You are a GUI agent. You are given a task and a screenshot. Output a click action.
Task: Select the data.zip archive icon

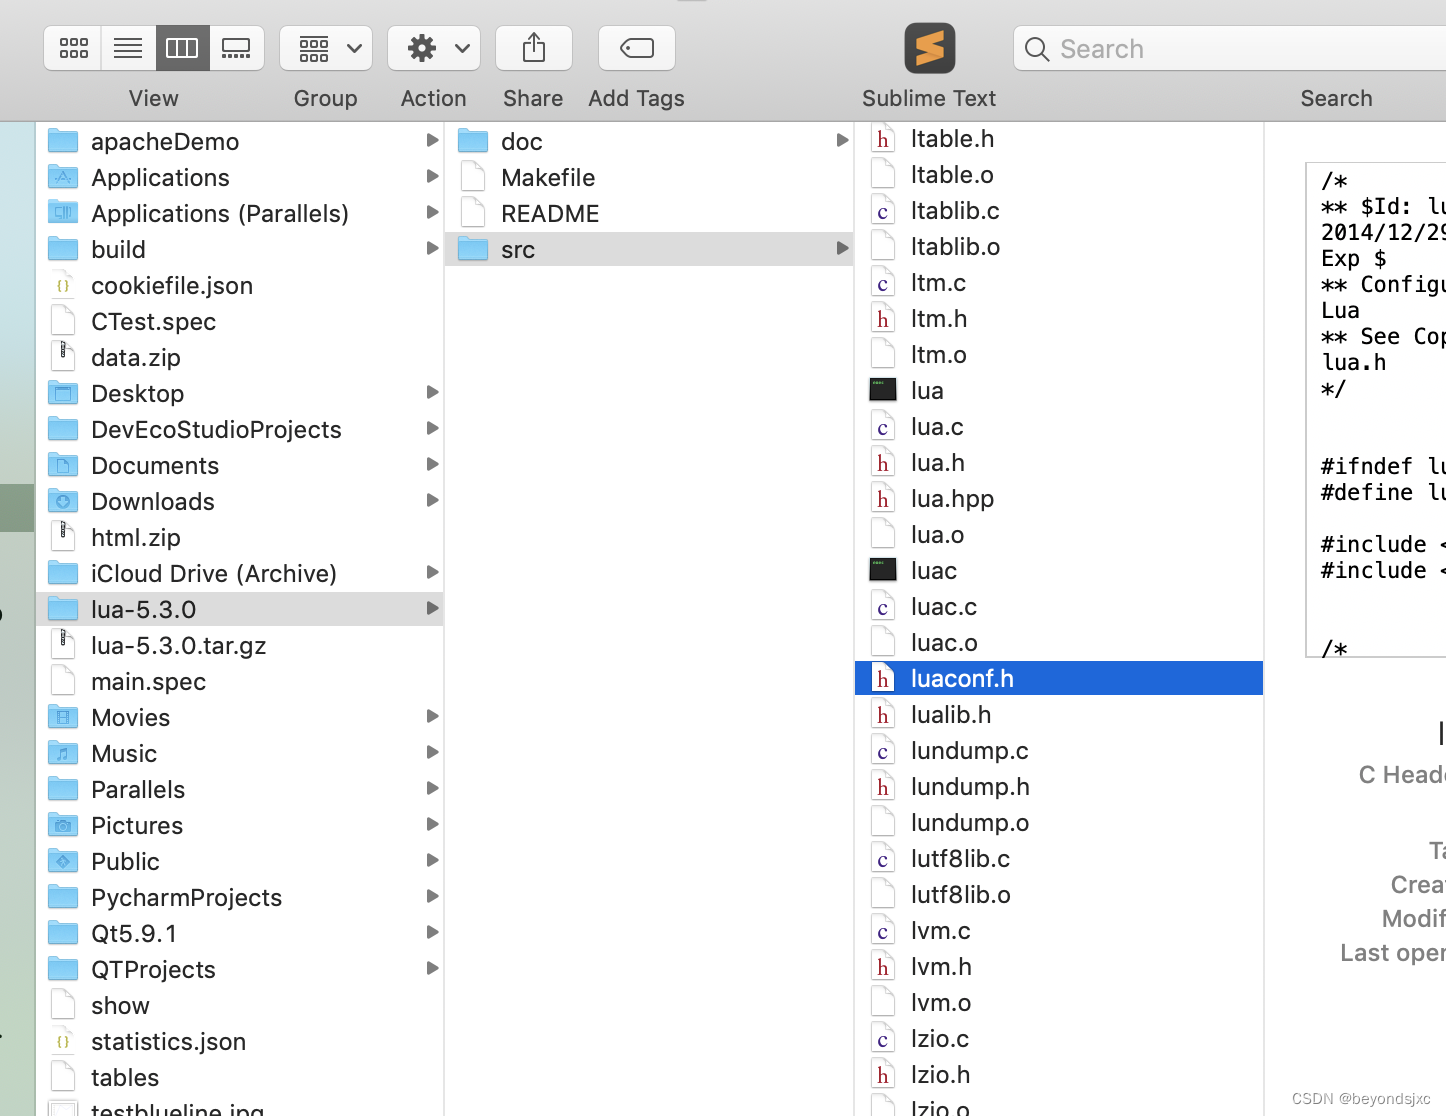(63, 357)
